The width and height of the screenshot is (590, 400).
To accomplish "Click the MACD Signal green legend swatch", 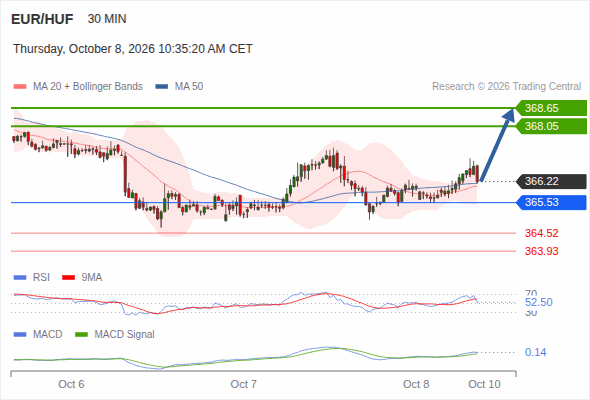I will coord(81,335).
